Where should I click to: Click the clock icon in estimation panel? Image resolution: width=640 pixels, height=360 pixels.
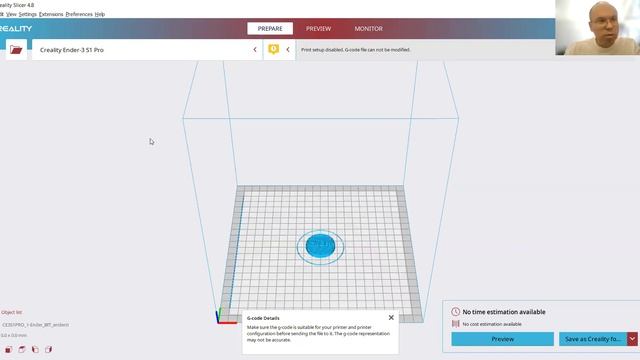pyautogui.click(x=456, y=312)
